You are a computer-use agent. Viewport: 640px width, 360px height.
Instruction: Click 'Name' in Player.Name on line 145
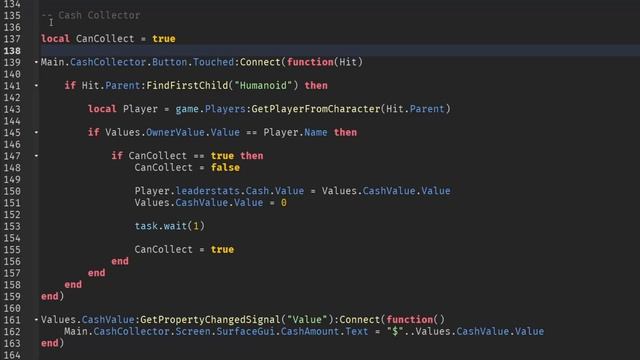pyautogui.click(x=316, y=132)
